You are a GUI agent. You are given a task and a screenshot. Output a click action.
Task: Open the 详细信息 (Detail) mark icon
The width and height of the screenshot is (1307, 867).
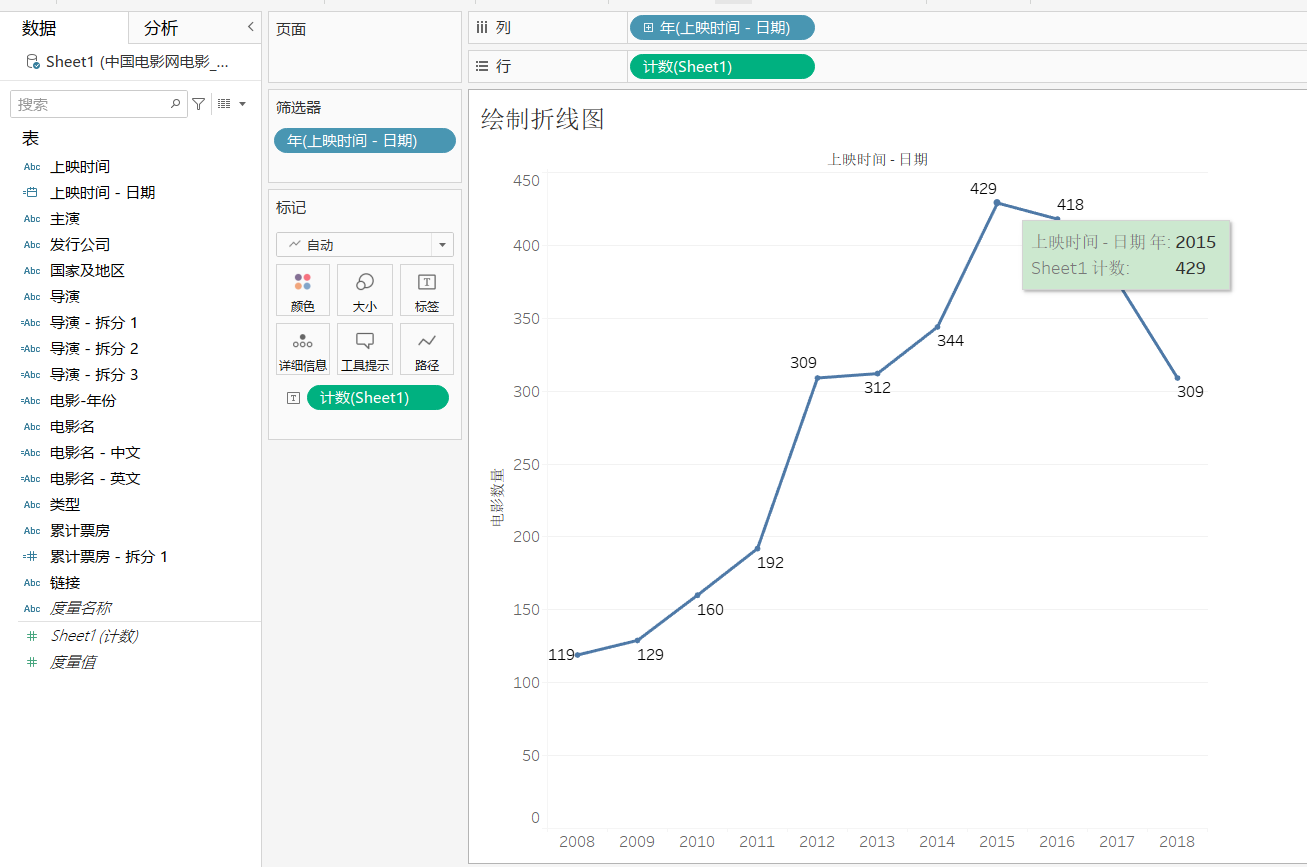[303, 348]
